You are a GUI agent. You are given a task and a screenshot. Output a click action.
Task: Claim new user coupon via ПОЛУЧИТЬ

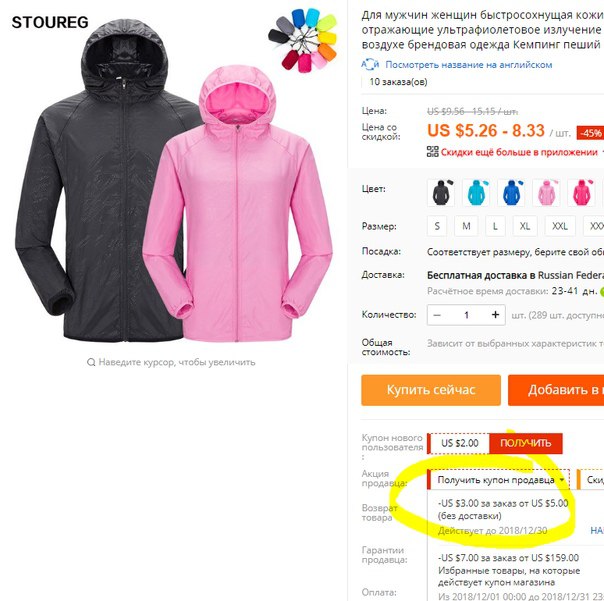(x=525, y=443)
